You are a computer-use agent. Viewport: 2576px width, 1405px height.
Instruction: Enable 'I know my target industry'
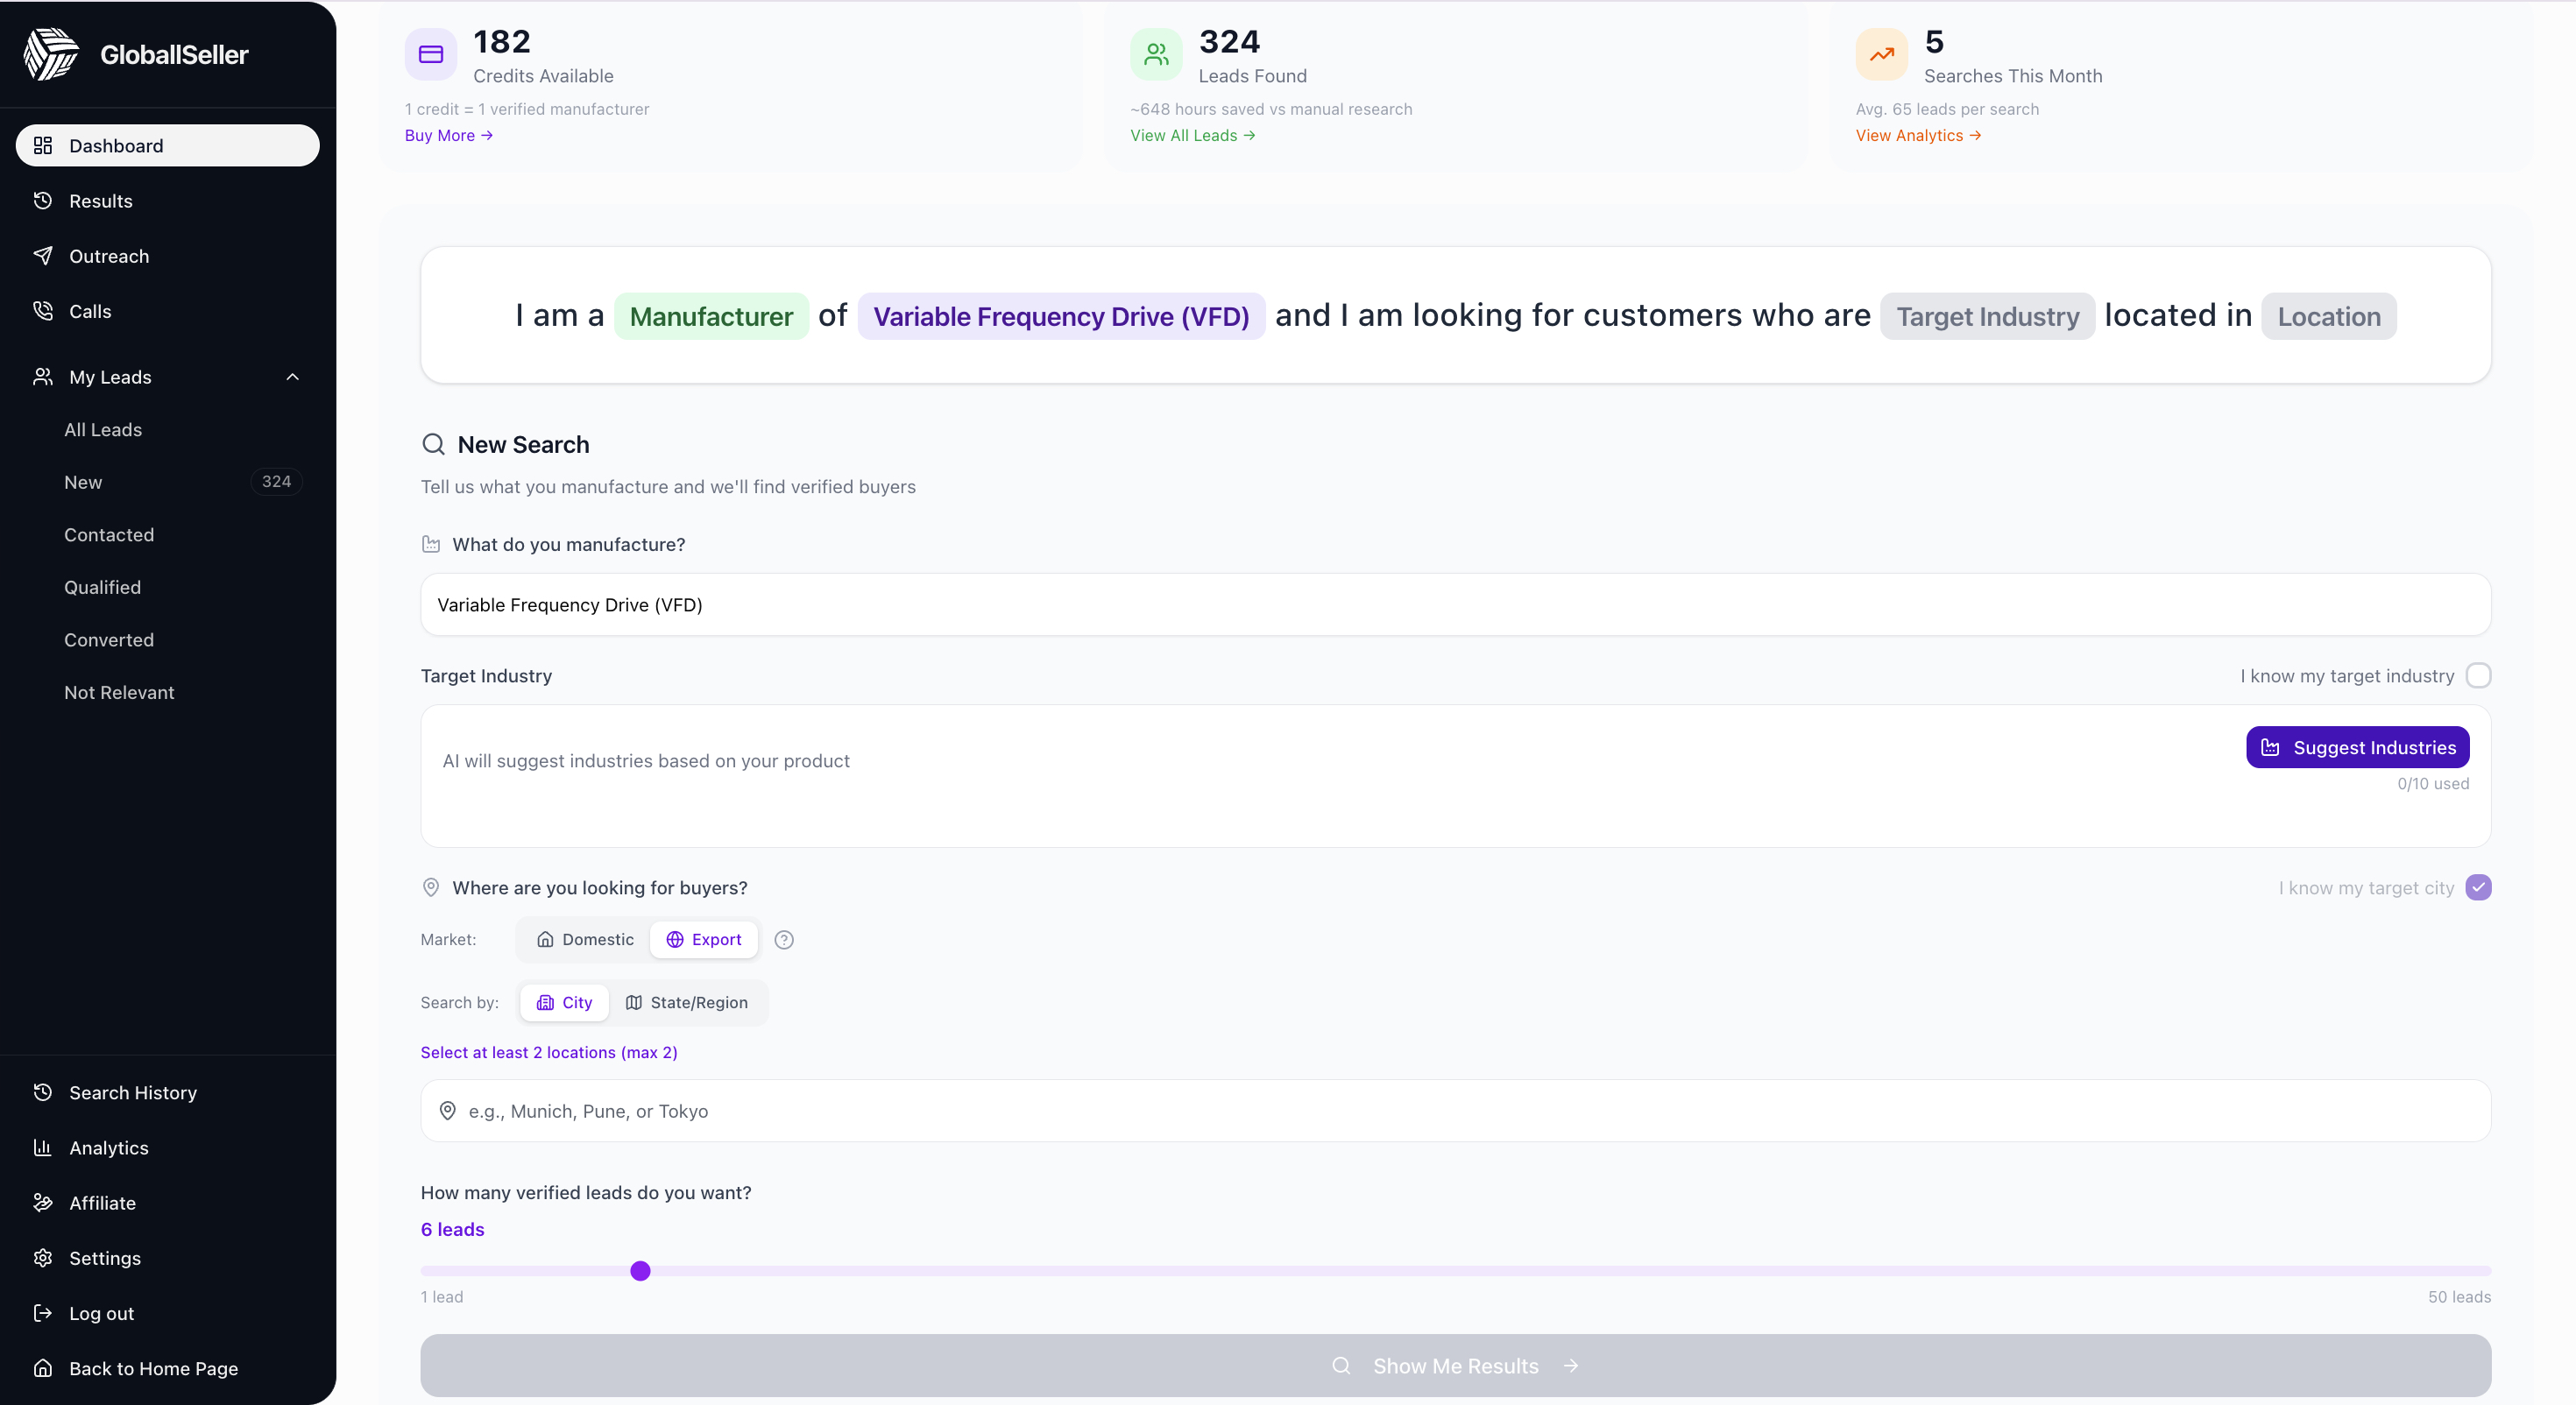(2479, 675)
